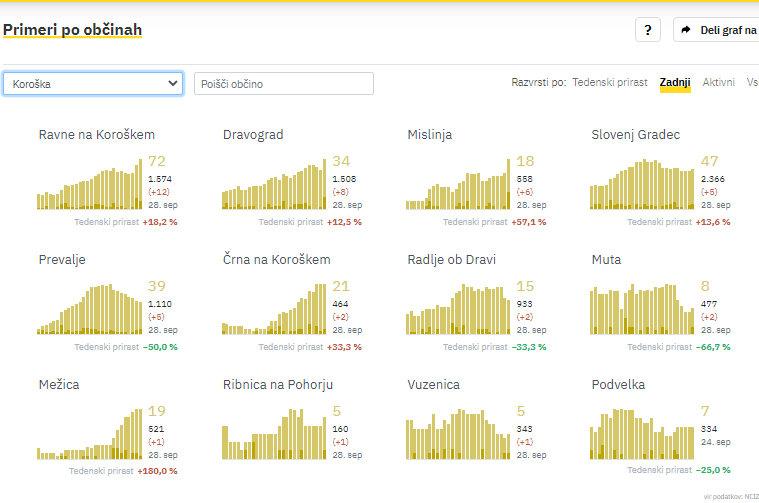Click the Podvelka municipality title

pos(618,385)
